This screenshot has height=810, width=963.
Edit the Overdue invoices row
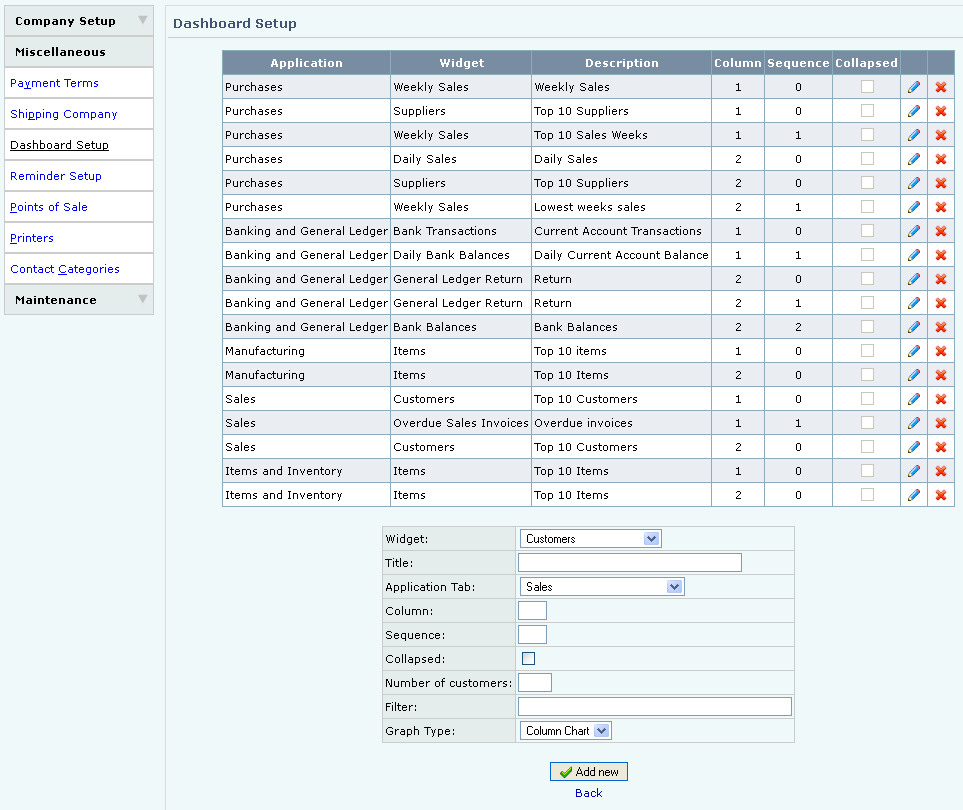(x=914, y=423)
